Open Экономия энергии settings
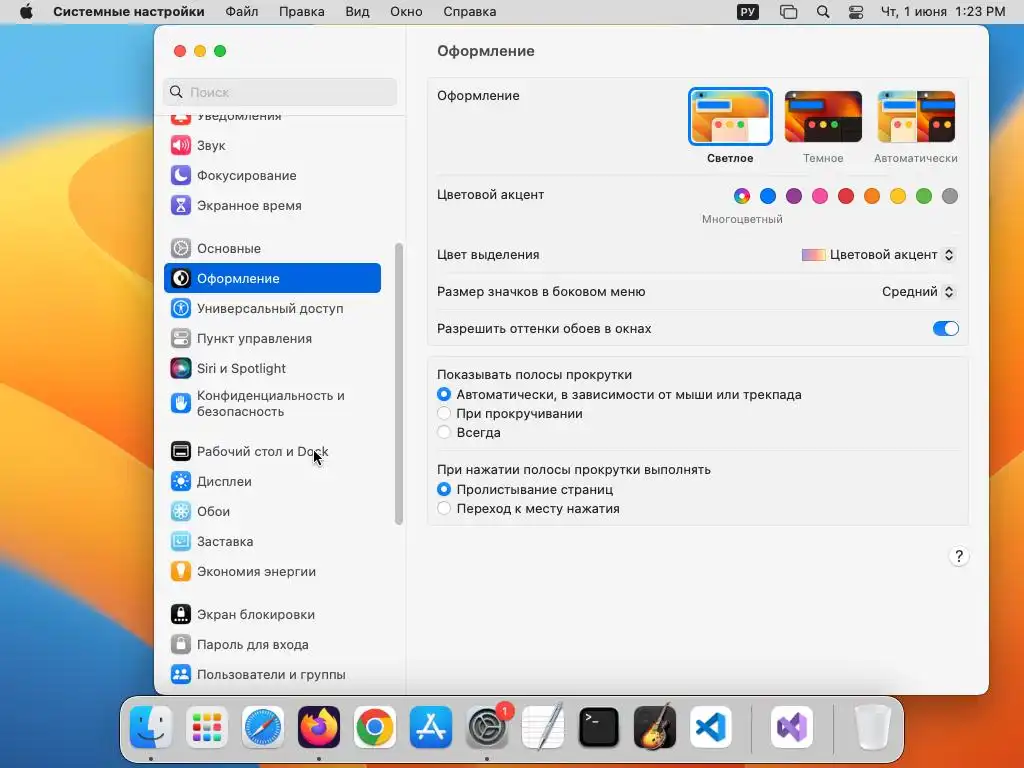This screenshot has width=1024, height=768. click(272, 571)
